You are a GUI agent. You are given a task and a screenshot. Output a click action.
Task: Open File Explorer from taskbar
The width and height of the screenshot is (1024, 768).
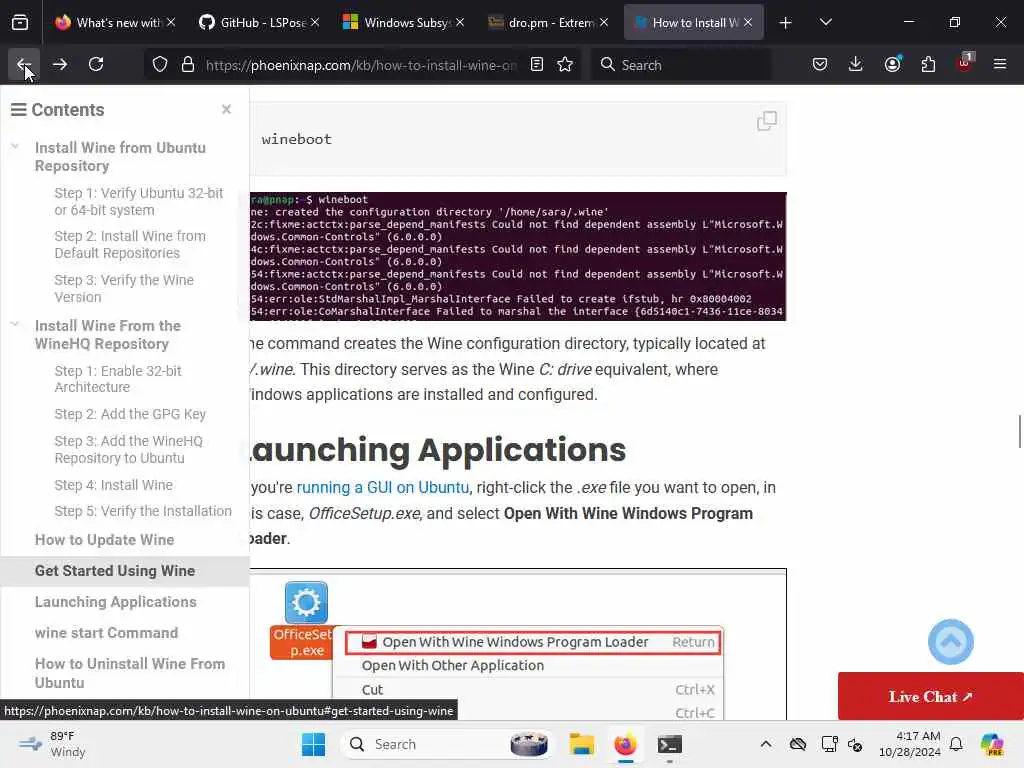(581, 744)
